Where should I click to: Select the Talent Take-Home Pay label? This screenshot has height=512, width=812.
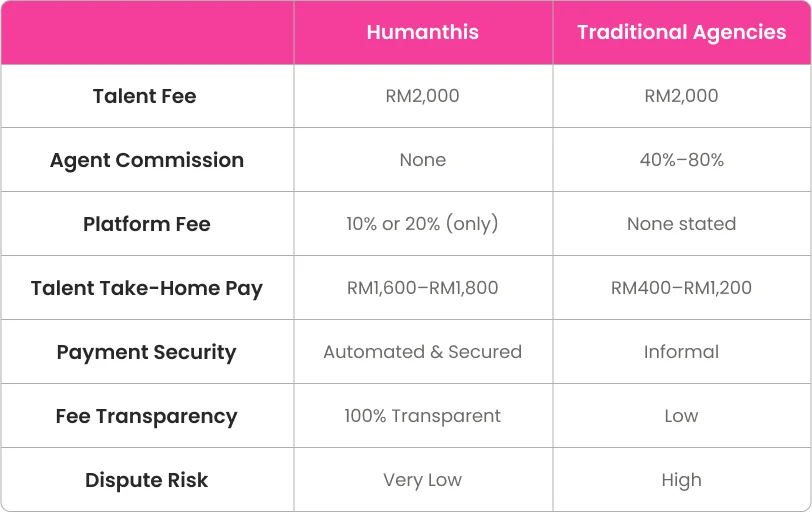[x=147, y=288]
